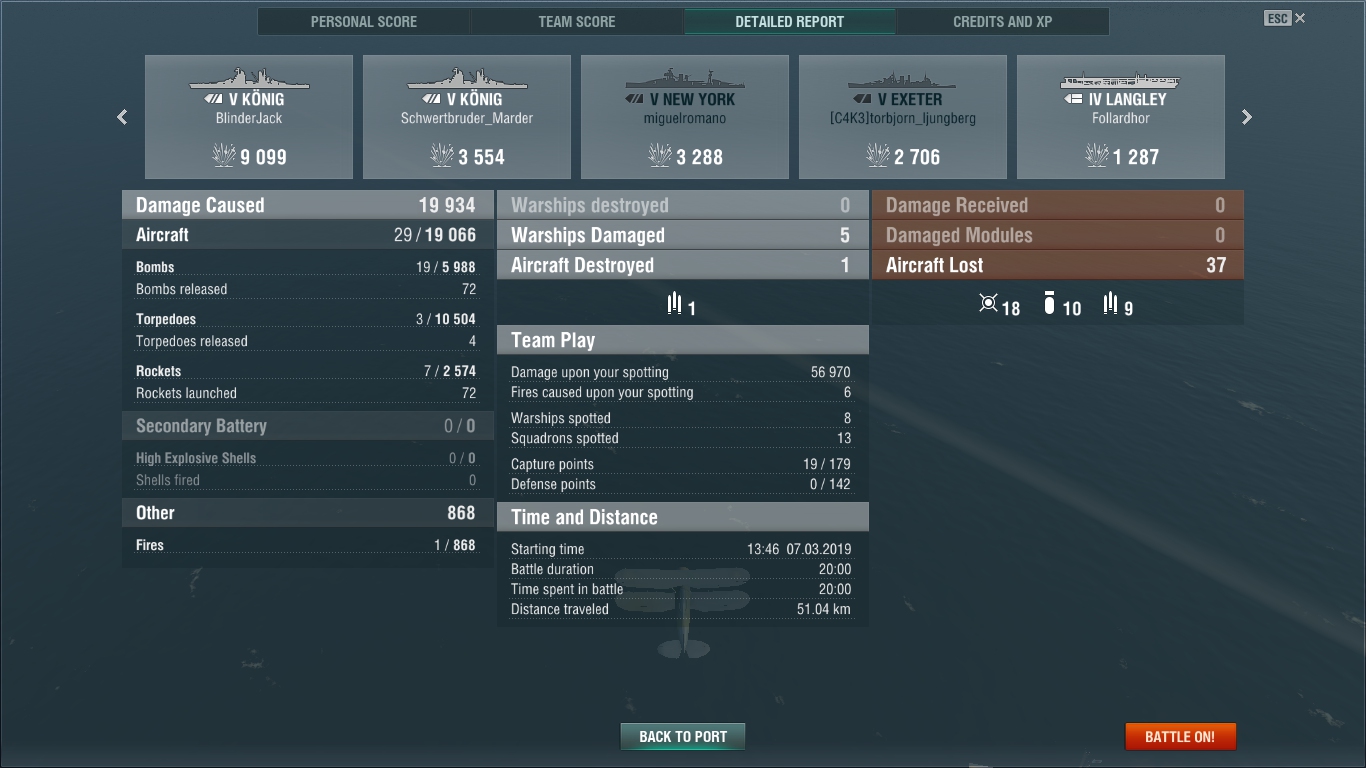Click the fighter planes lost icon
Image resolution: width=1366 pixels, height=768 pixels.
[988, 303]
